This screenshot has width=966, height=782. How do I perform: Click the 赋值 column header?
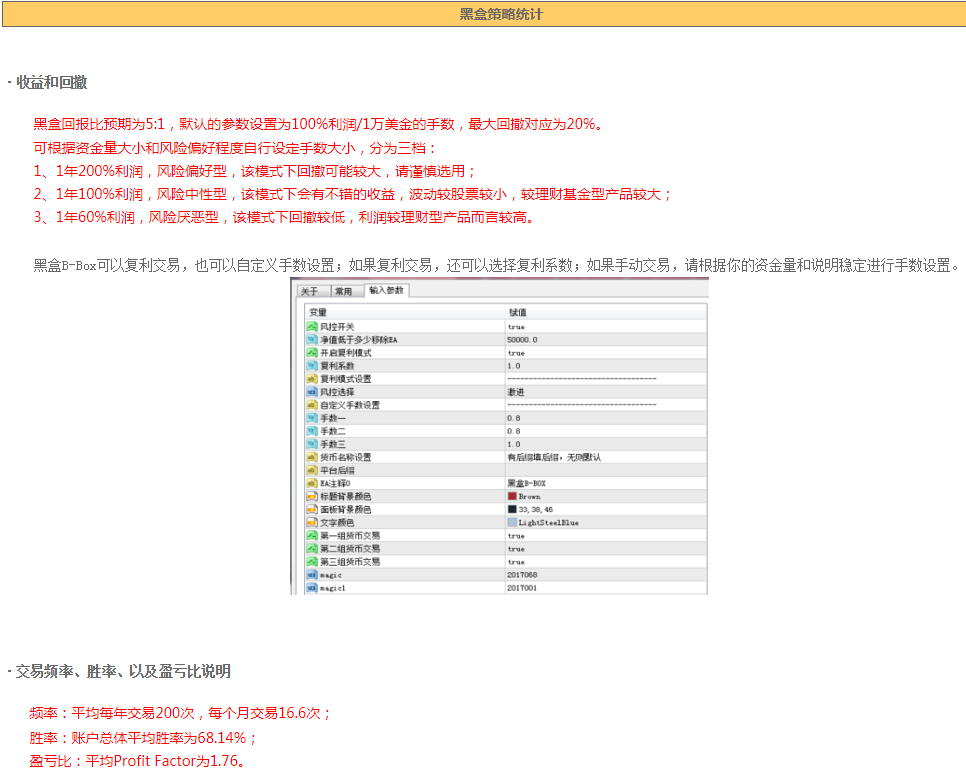coord(605,312)
